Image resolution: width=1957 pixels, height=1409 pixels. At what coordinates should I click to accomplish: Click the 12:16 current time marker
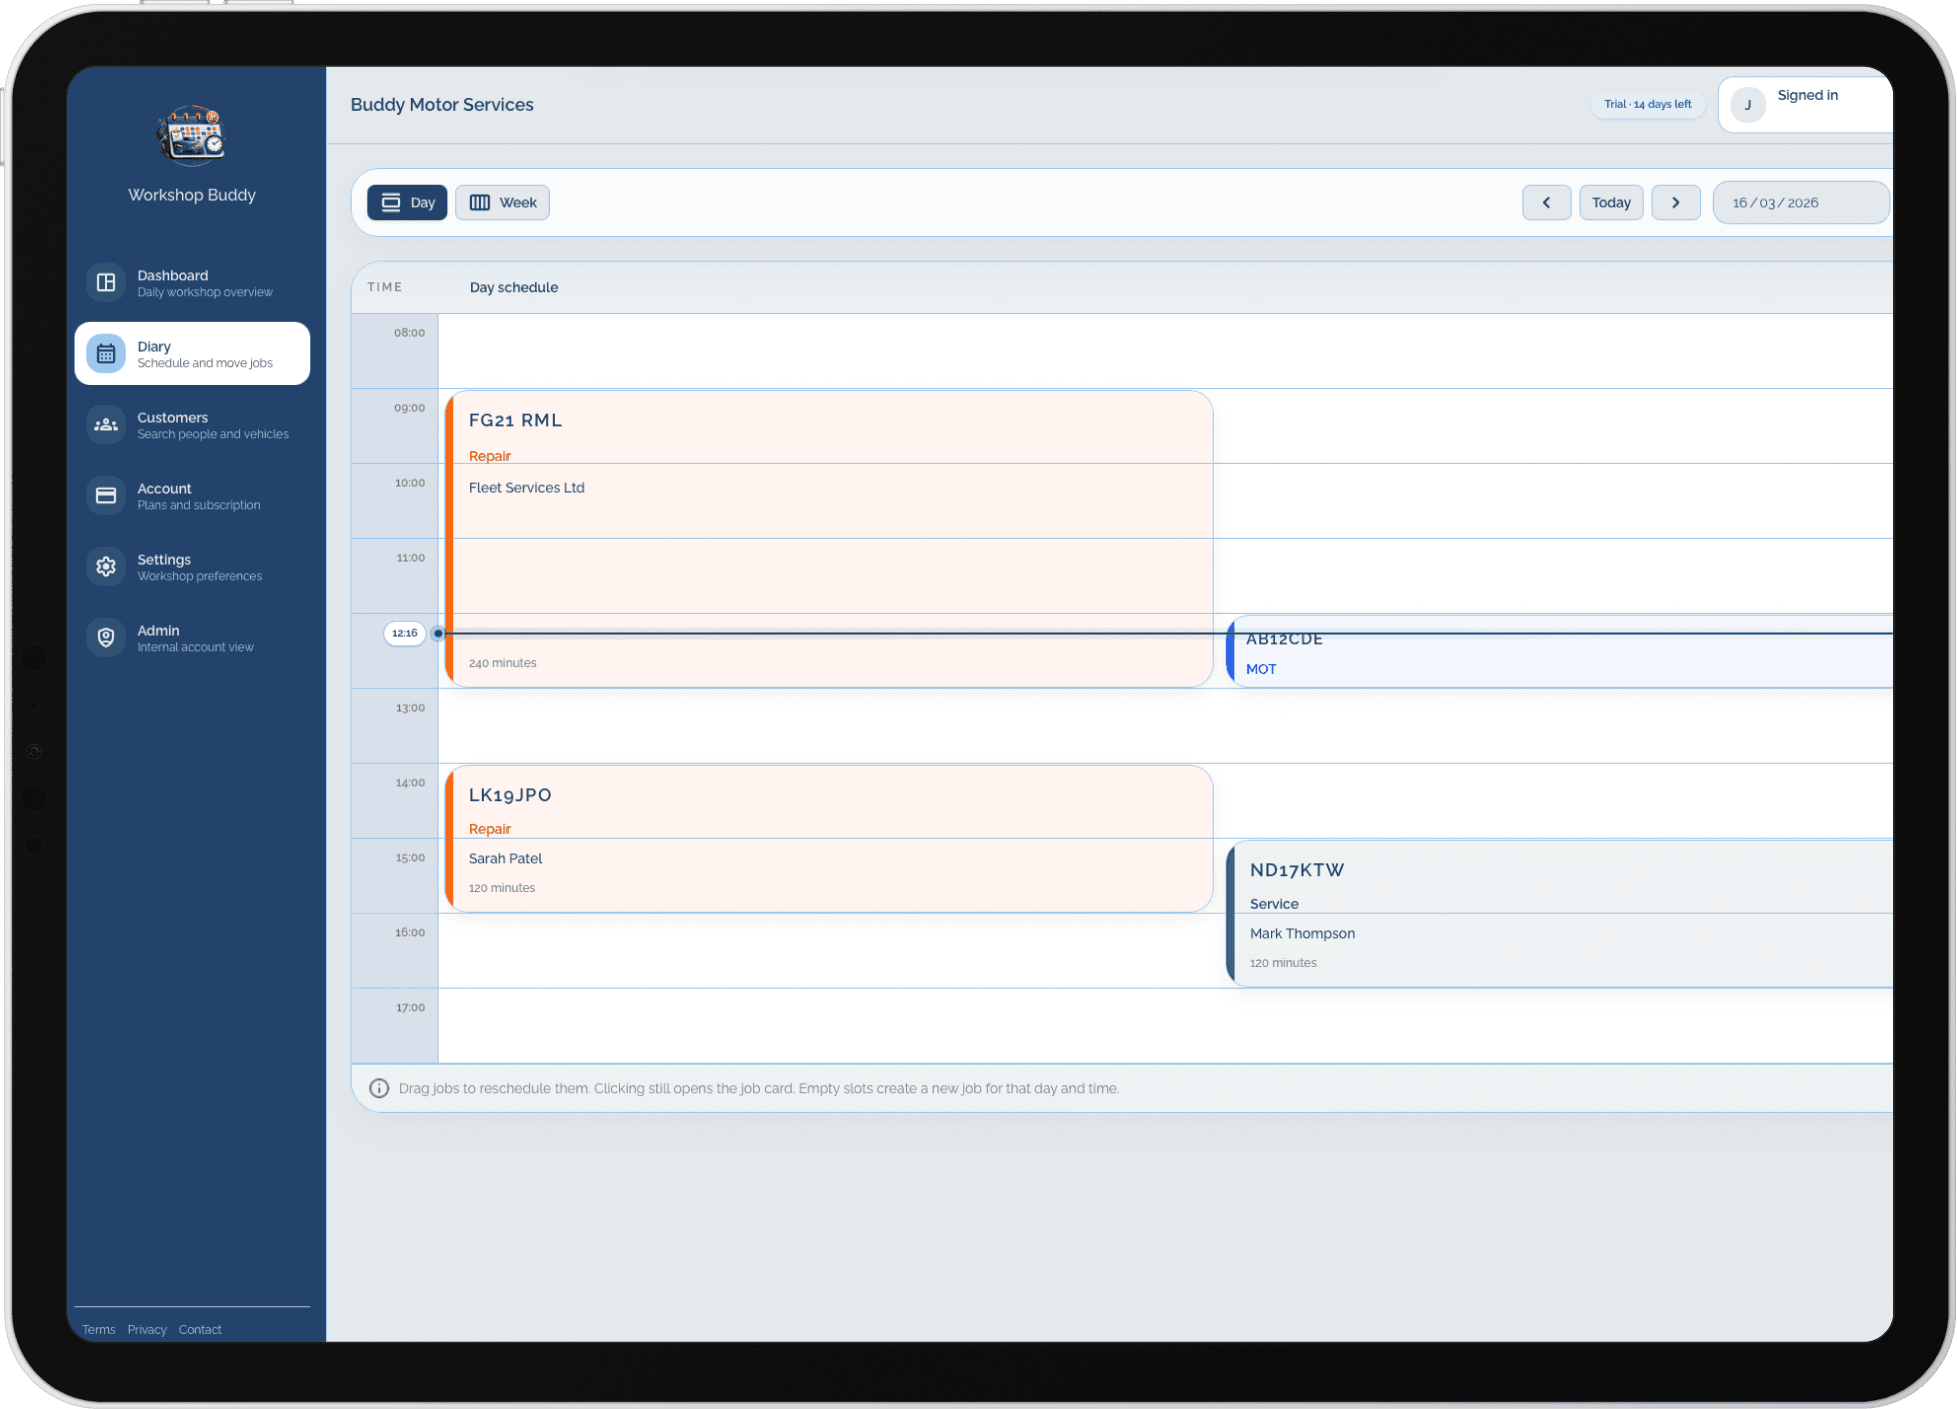(404, 633)
